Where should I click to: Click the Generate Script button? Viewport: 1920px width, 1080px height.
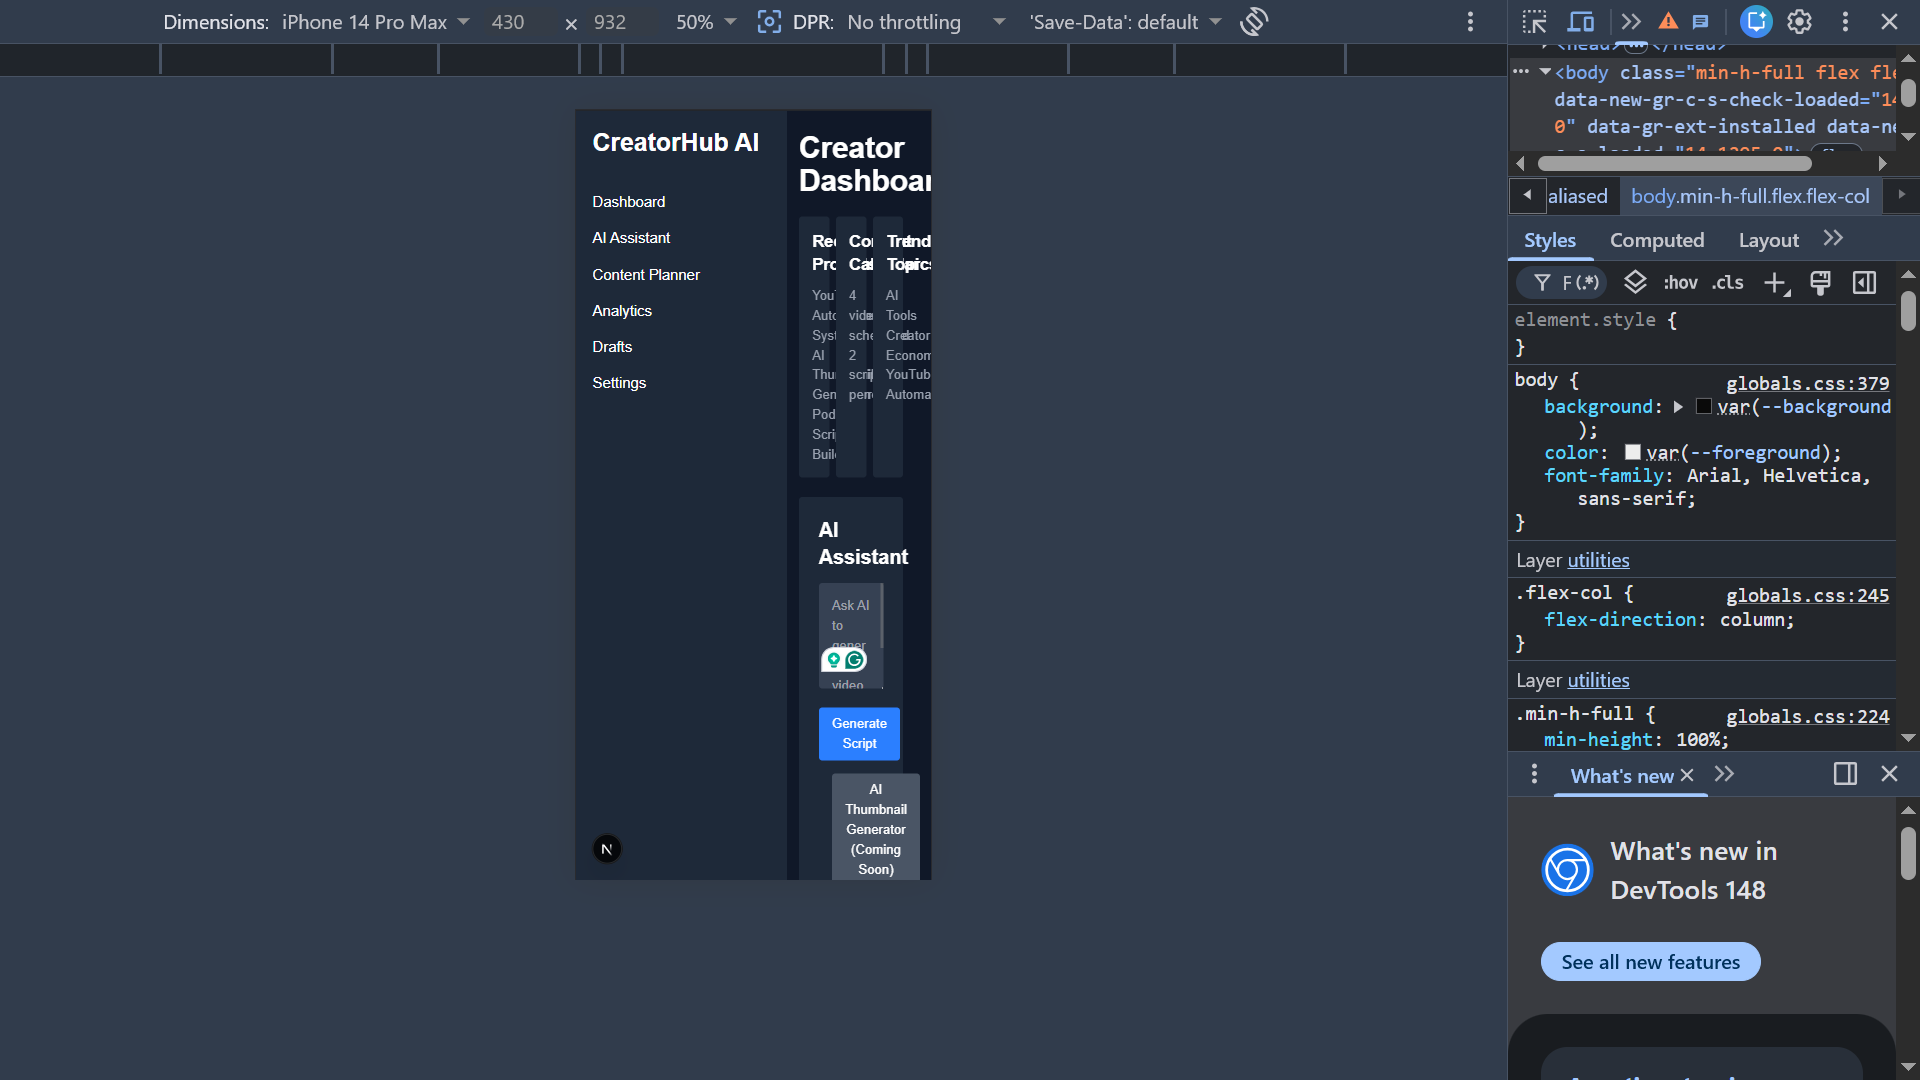pos(859,734)
